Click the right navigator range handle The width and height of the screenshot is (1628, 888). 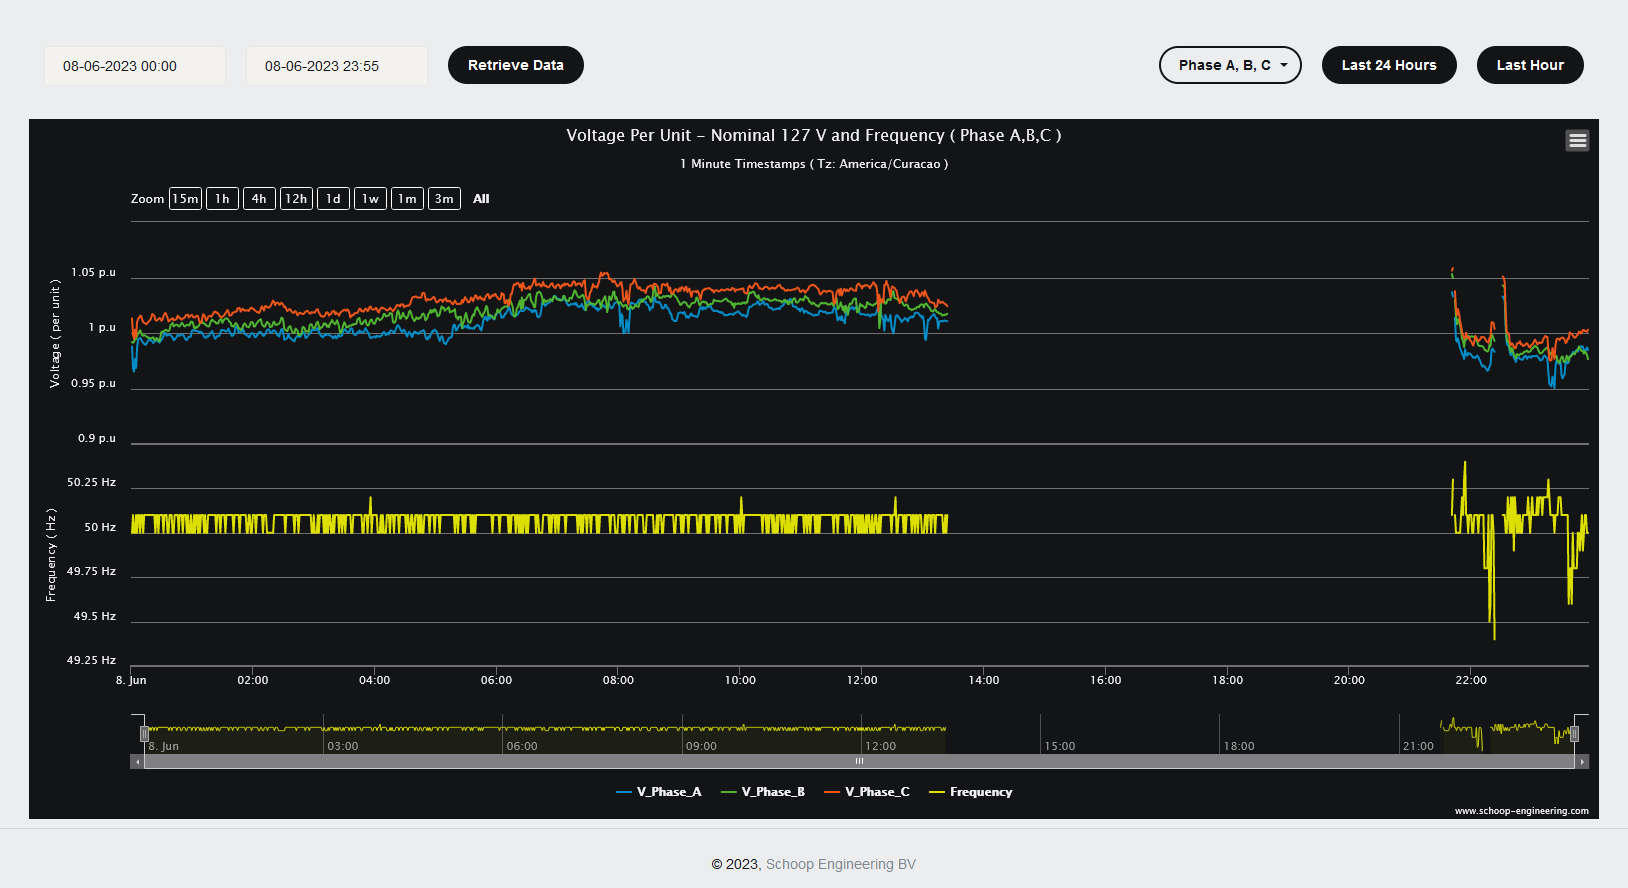tap(1574, 734)
